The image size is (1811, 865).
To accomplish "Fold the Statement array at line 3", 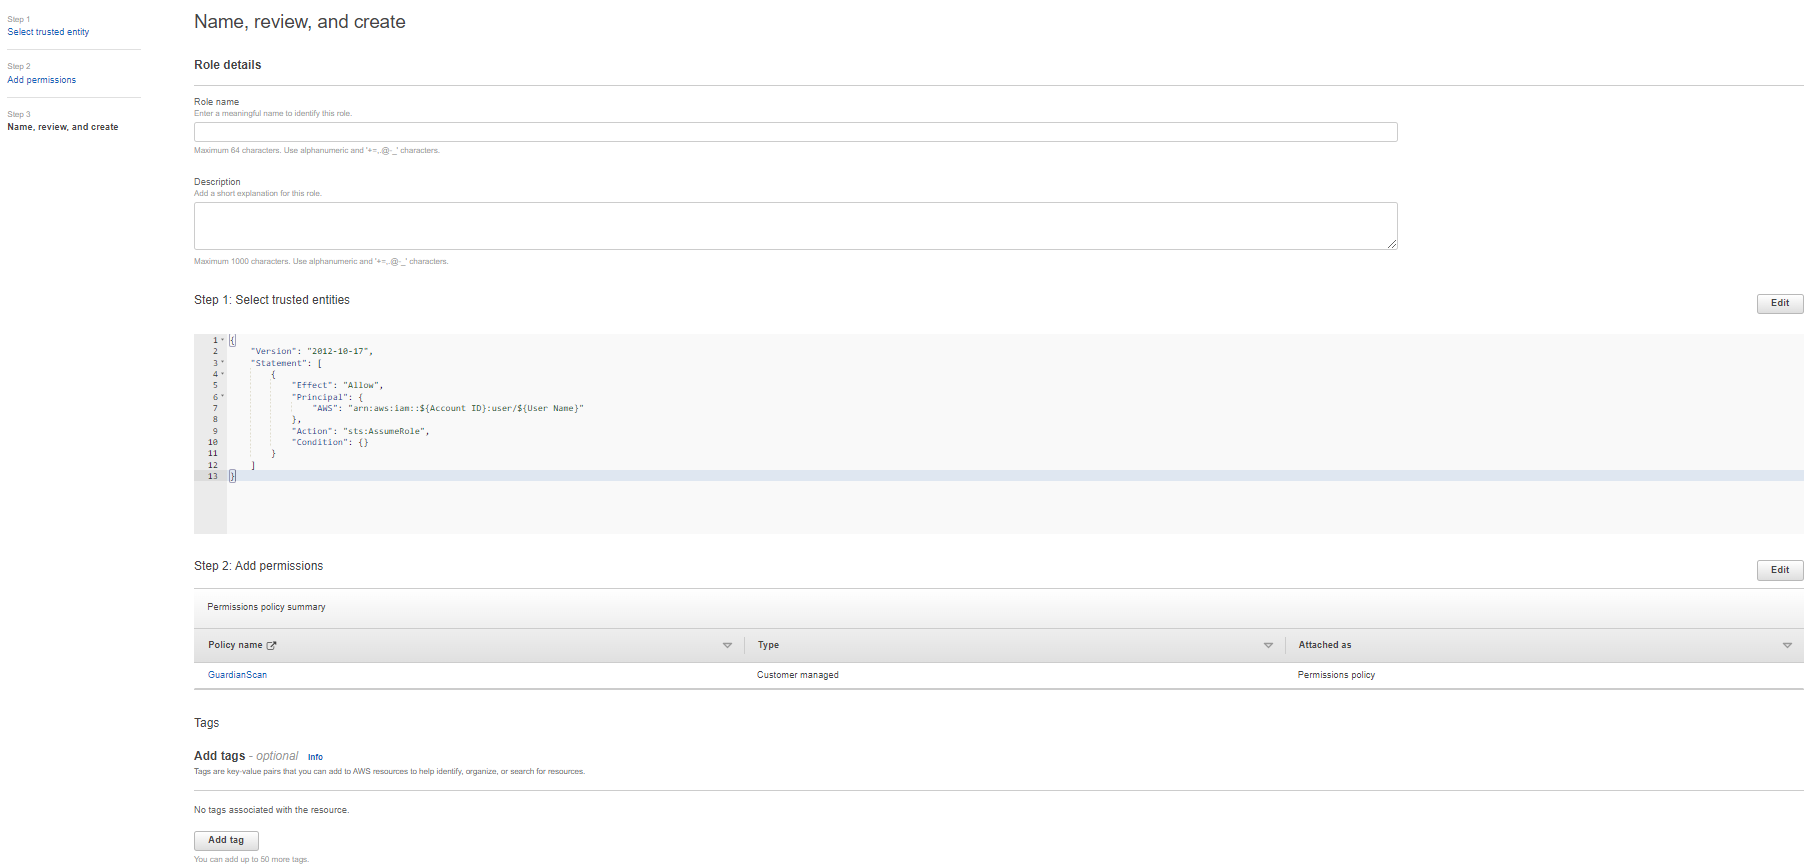I will [x=223, y=363].
